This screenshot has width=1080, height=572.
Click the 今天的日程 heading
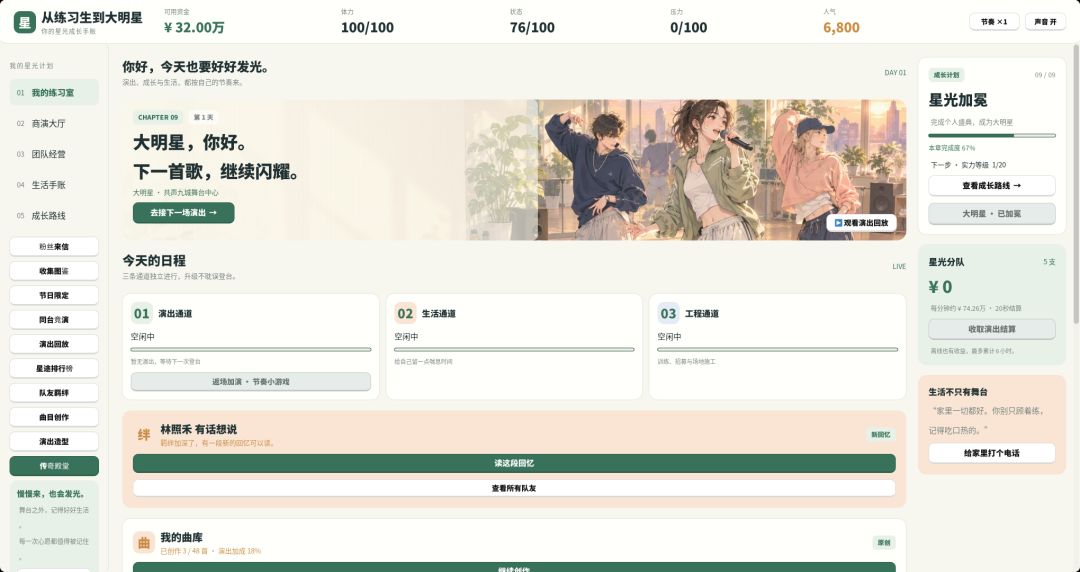[x=154, y=261]
